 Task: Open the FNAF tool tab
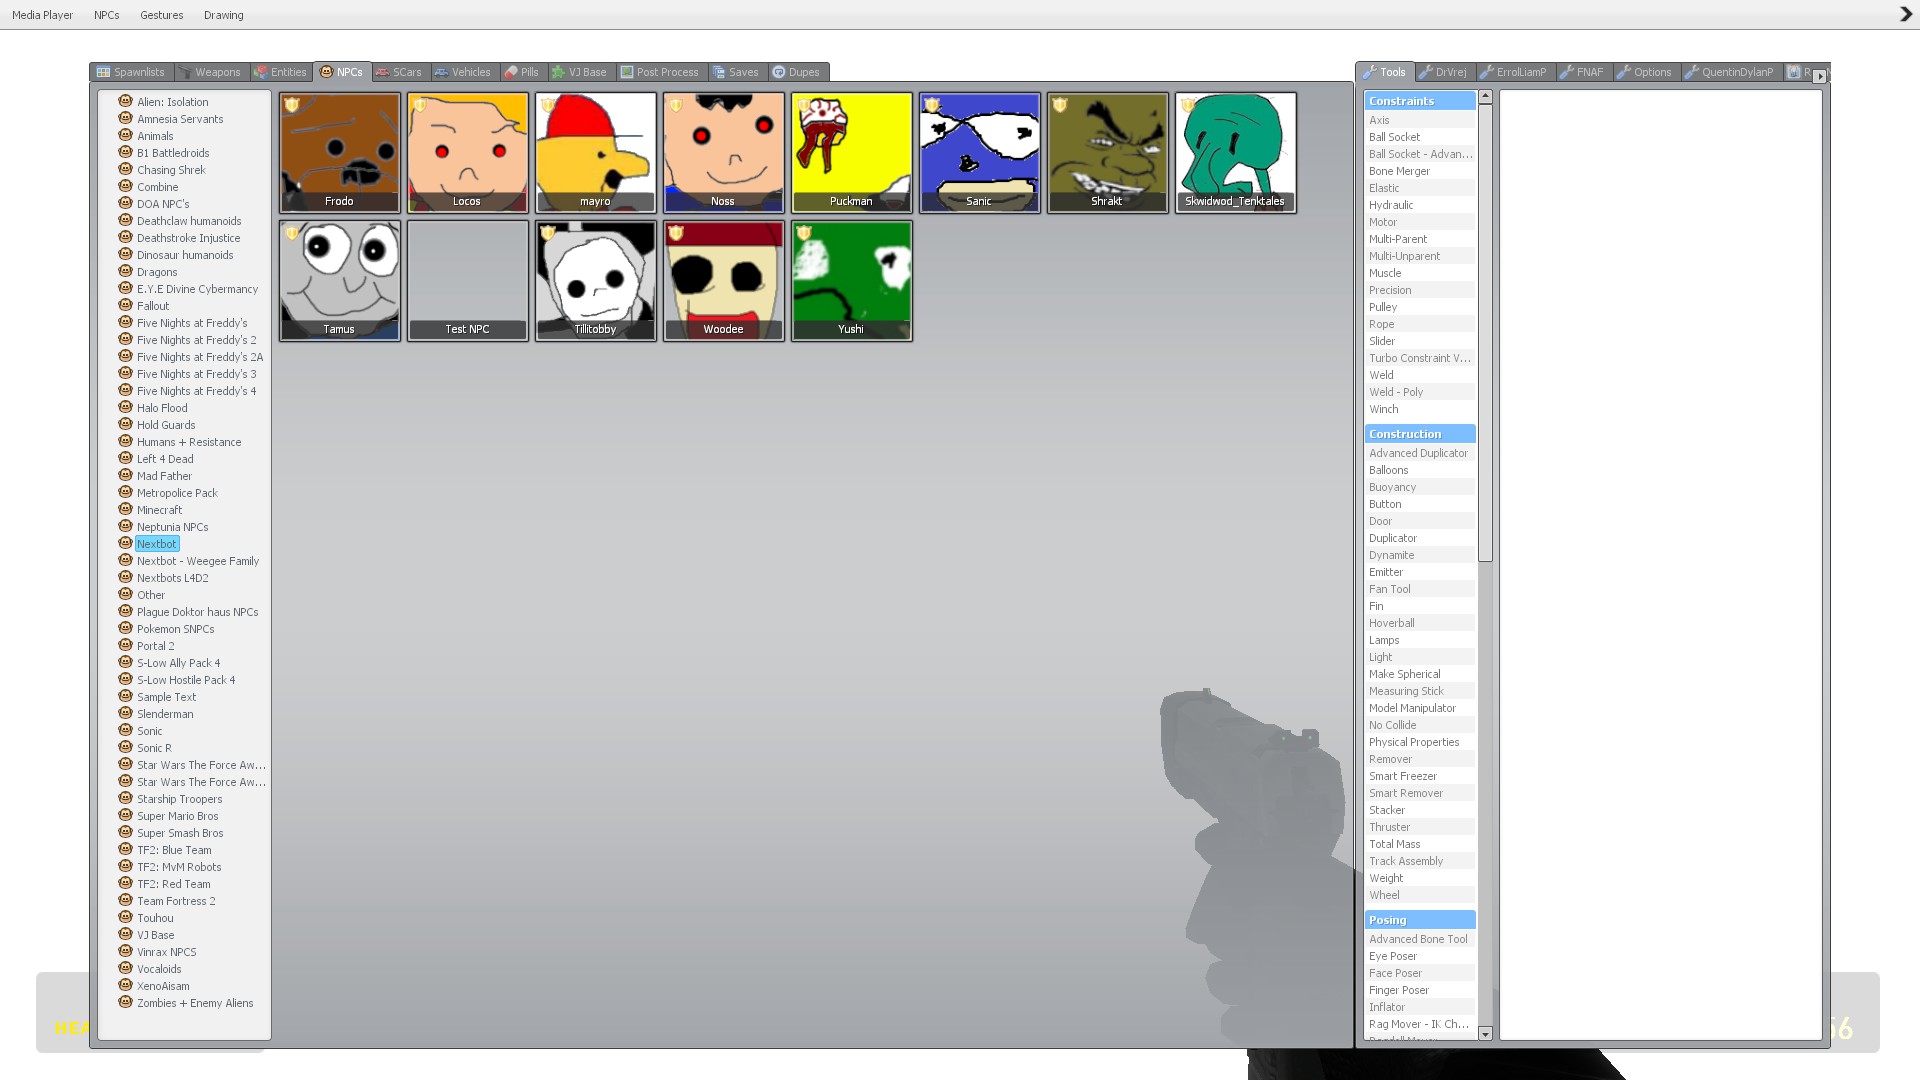(x=1582, y=72)
